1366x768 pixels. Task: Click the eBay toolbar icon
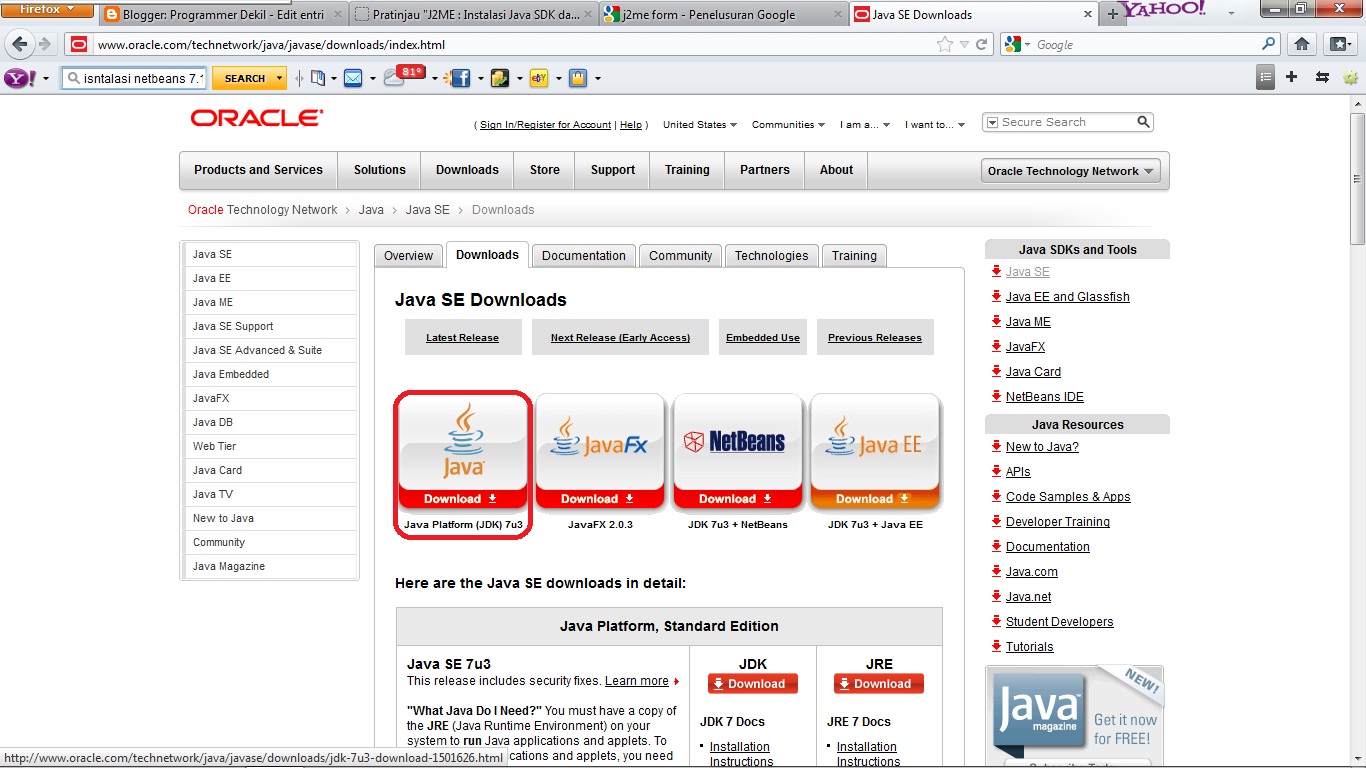(539, 78)
